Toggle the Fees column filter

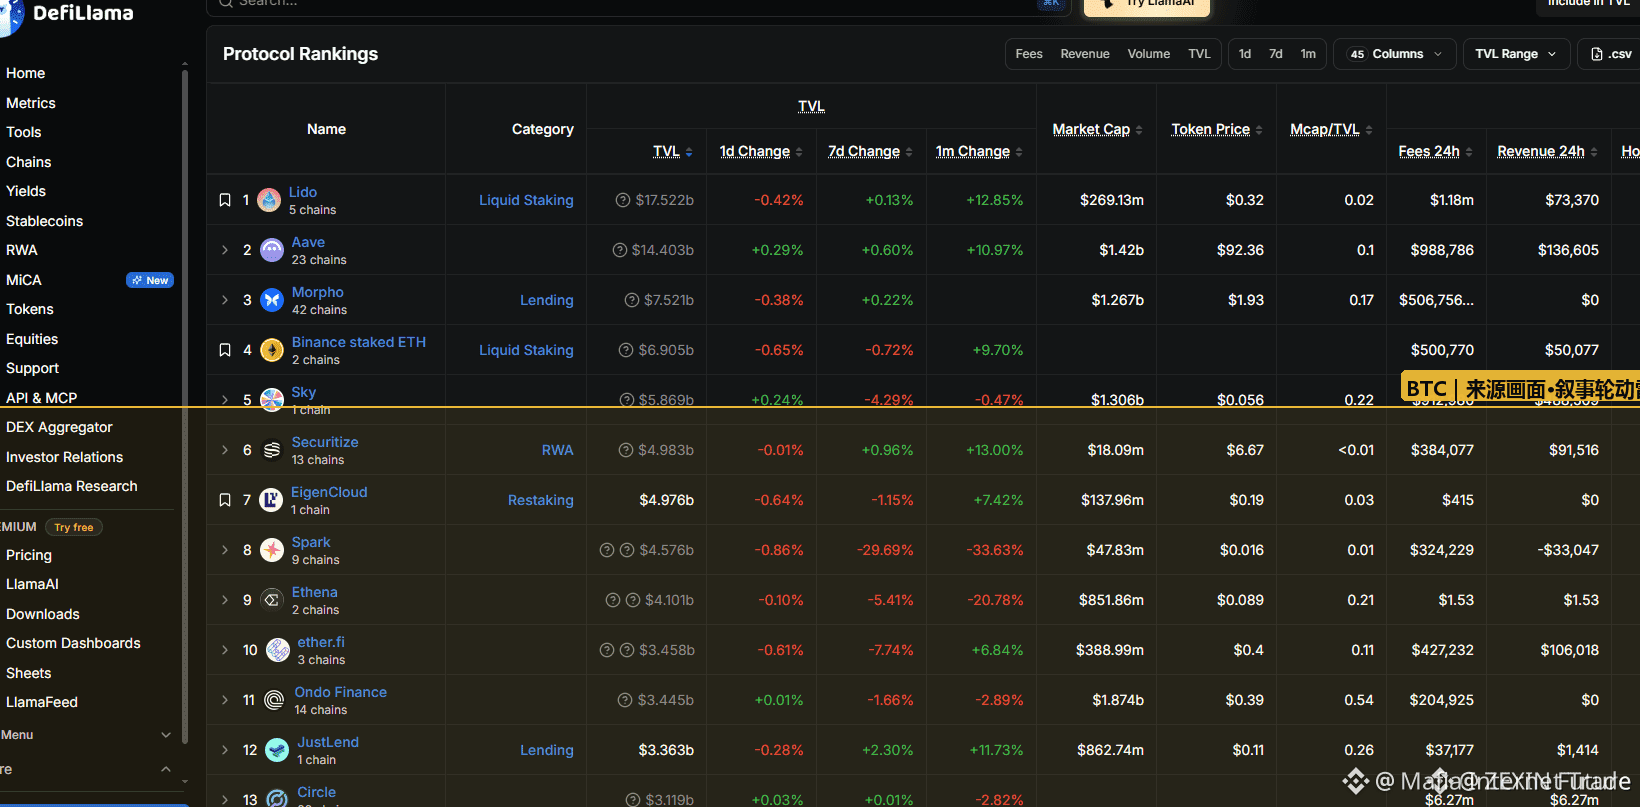tap(1029, 54)
